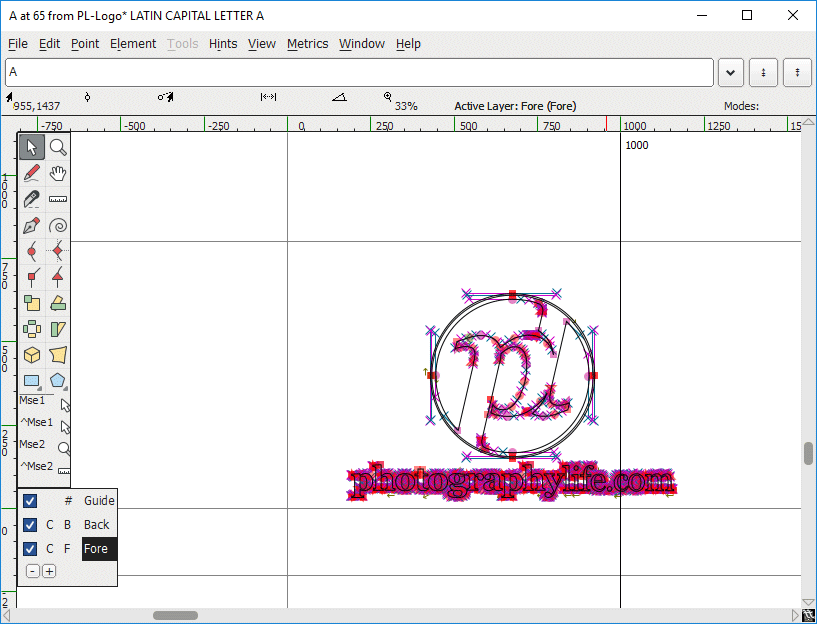Click the 1000 advance width label

[x=637, y=145]
